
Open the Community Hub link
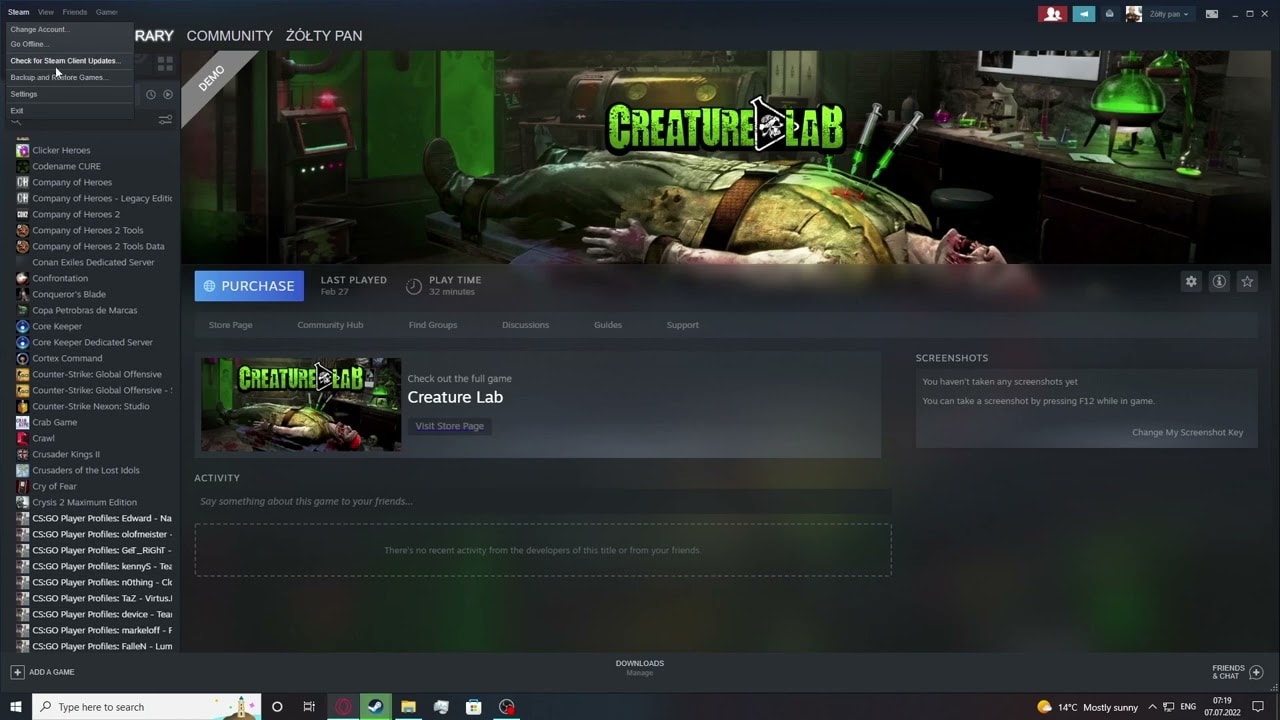coord(330,325)
